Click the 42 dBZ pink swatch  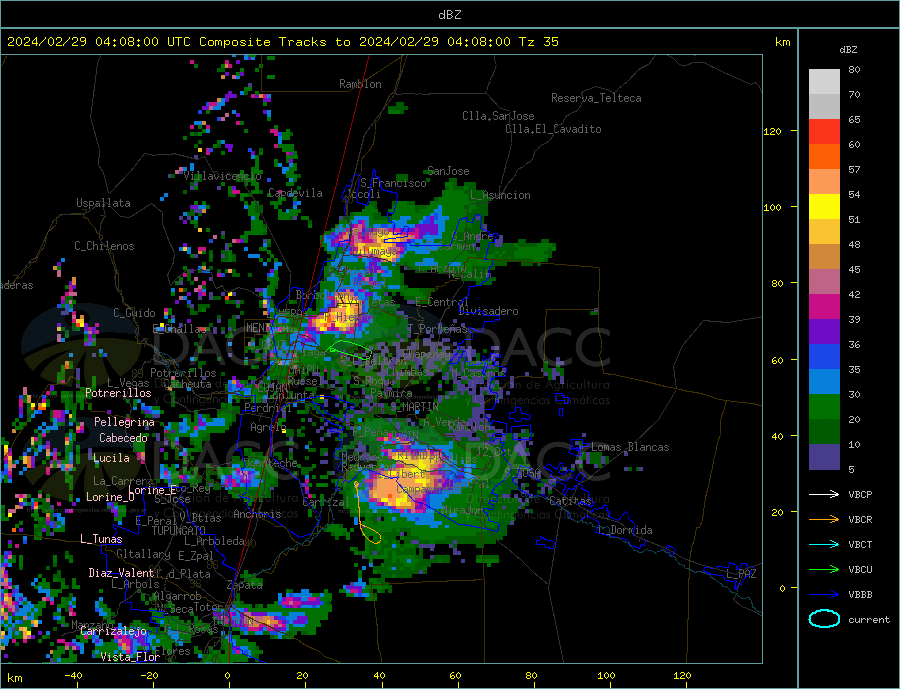824,281
